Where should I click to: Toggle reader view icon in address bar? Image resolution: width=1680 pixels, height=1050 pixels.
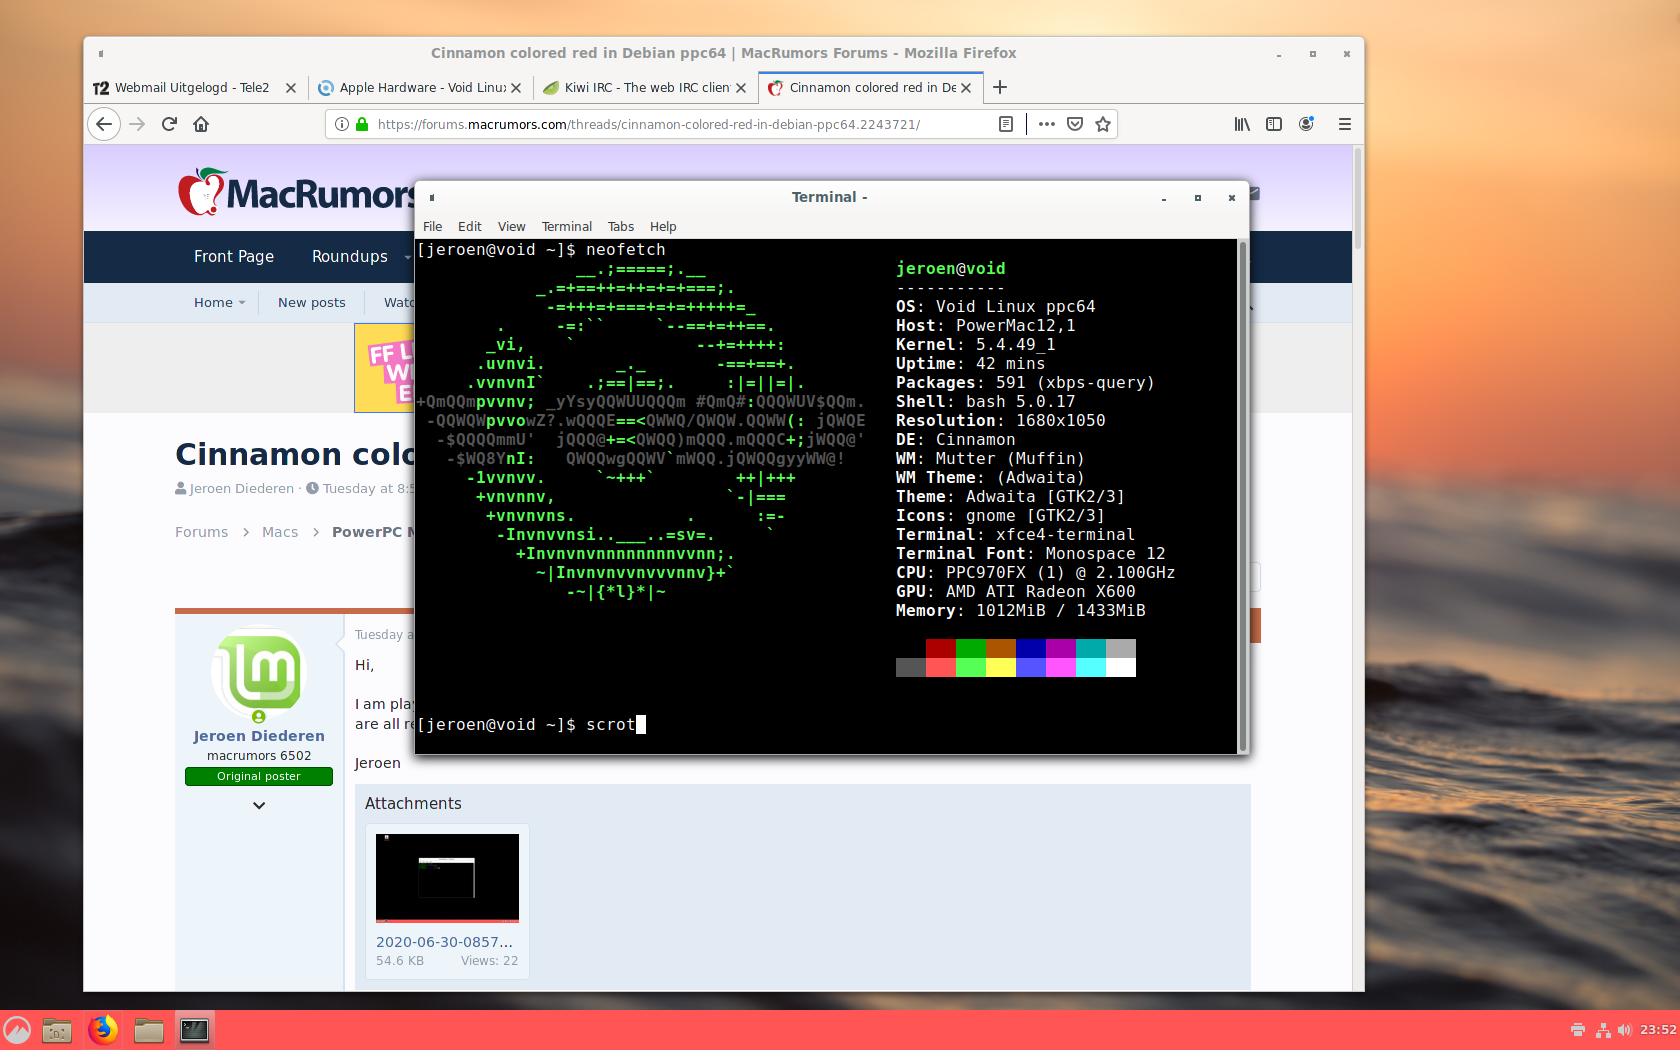point(1006,124)
